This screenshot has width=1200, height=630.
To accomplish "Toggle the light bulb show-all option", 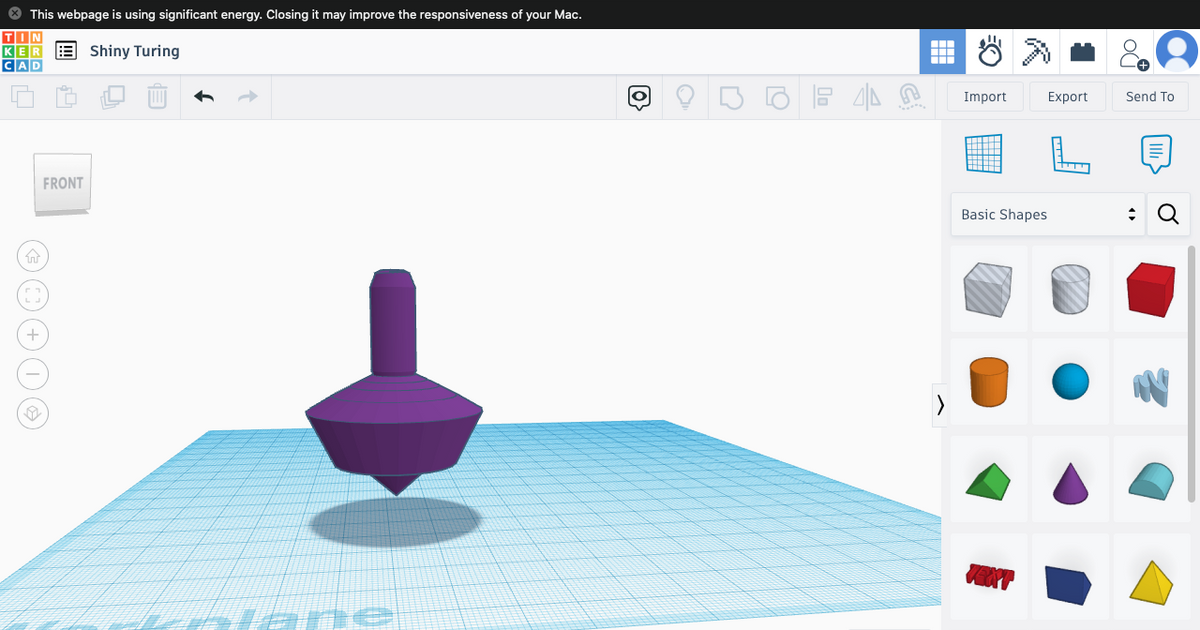I will (x=685, y=96).
